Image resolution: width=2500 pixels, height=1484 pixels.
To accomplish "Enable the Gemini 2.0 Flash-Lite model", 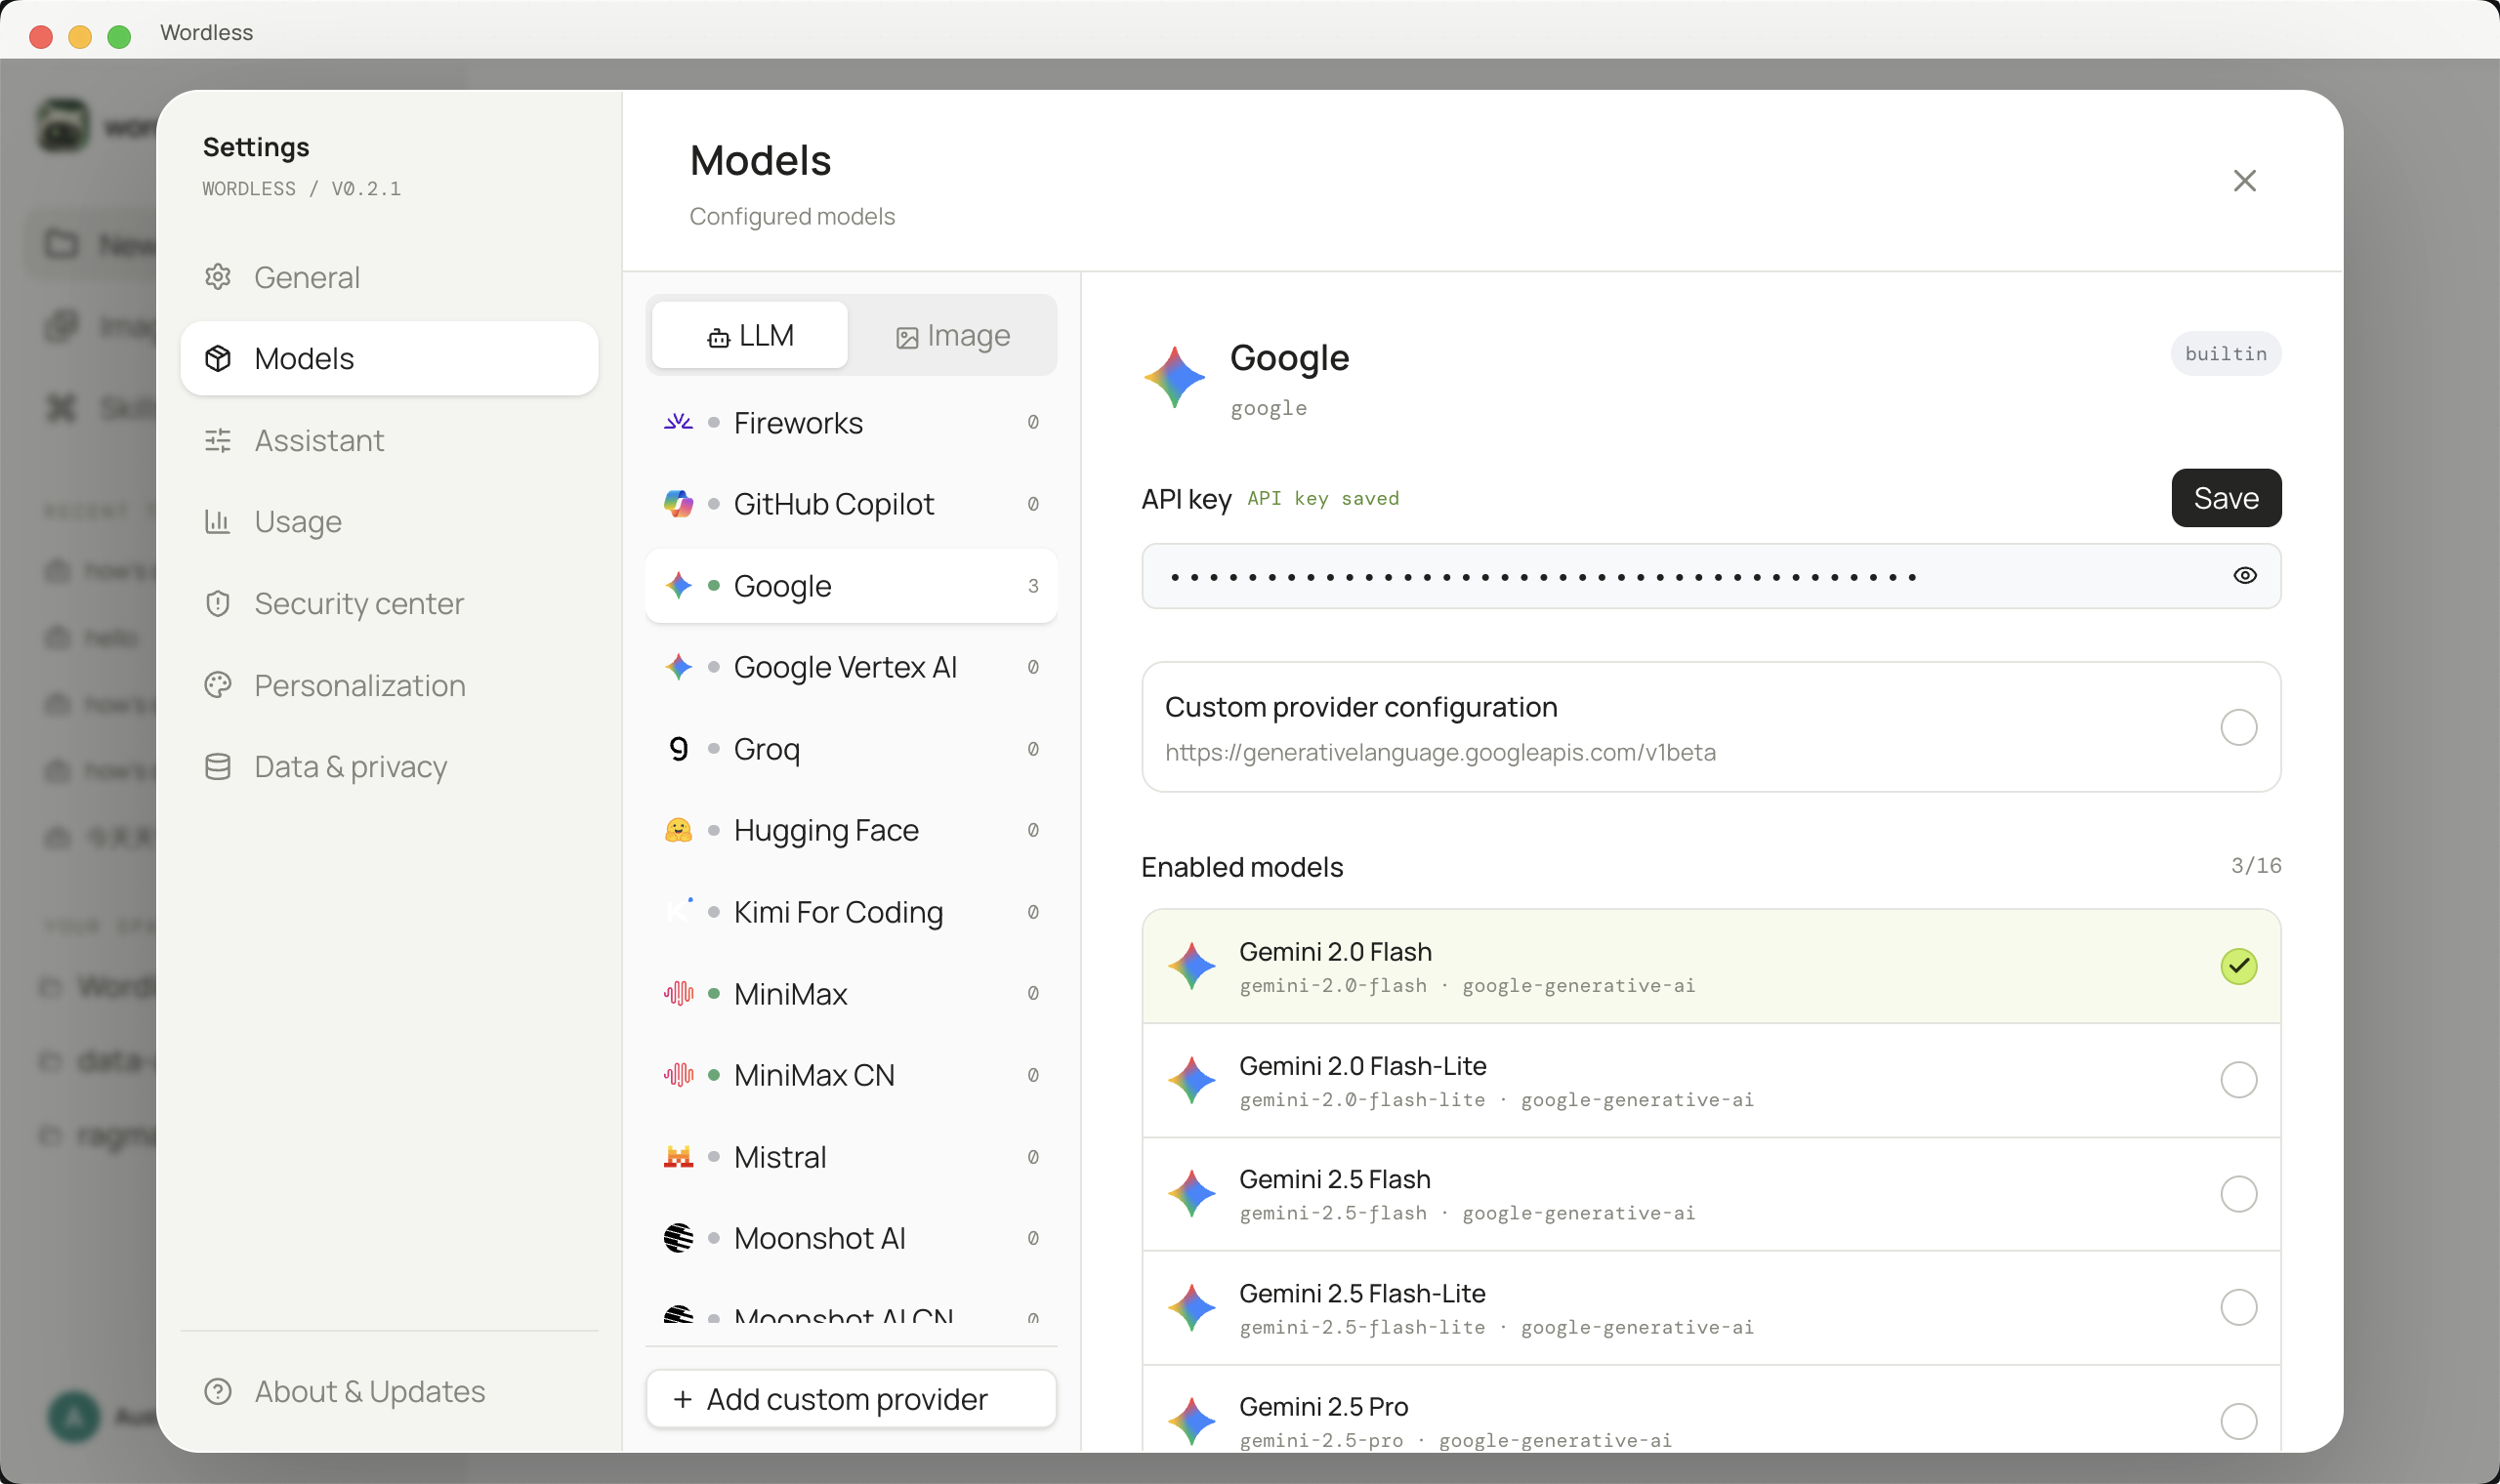I will (x=2238, y=1080).
